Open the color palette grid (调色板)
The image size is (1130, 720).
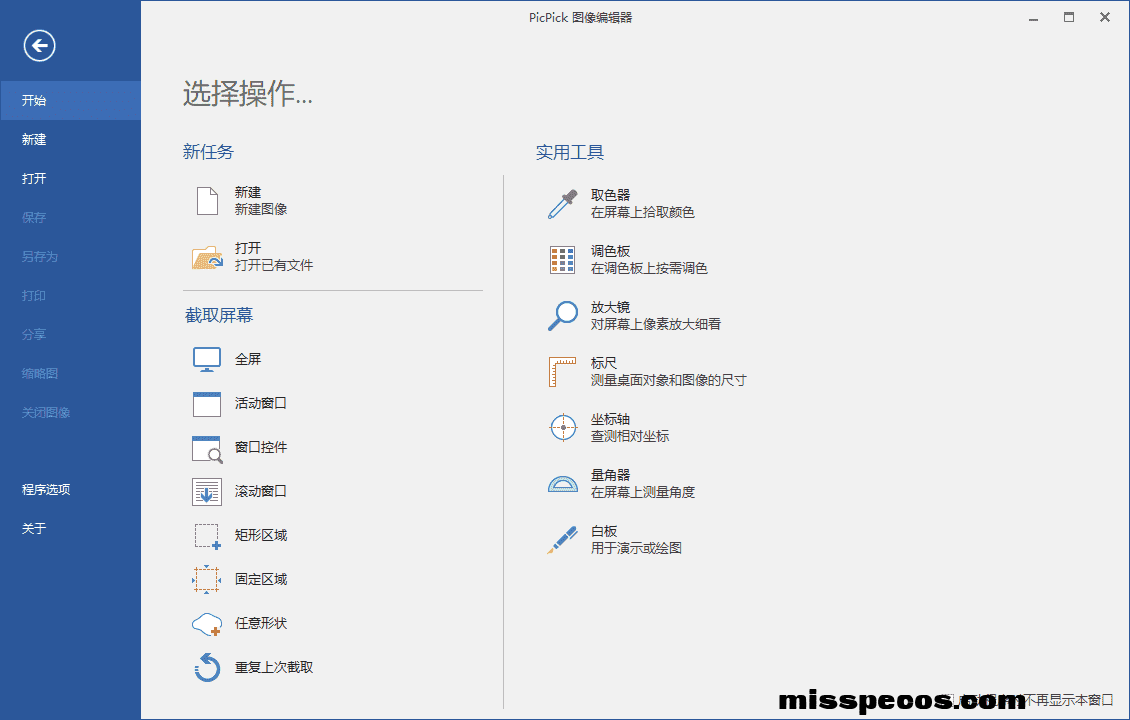pos(563,260)
